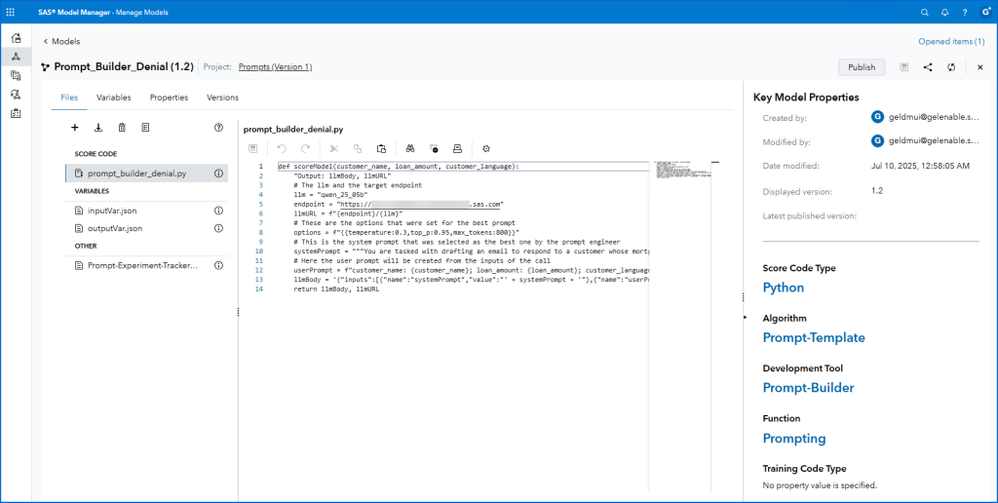Open the search icon in top bar
998x503 pixels.
pos(925,12)
